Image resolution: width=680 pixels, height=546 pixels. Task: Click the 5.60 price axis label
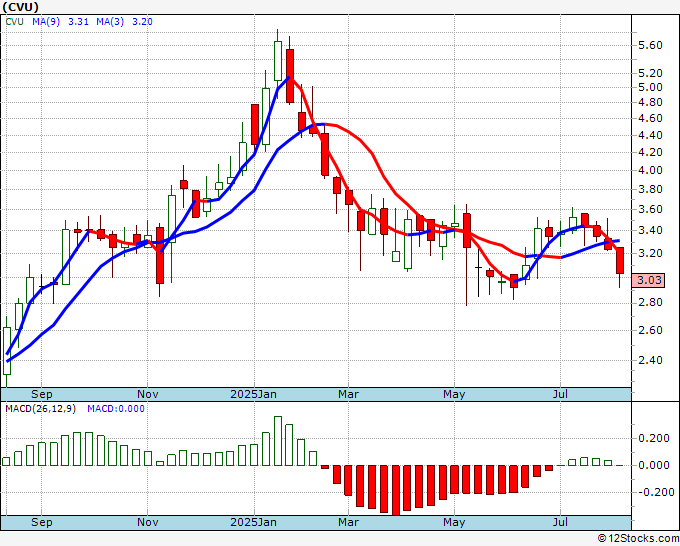651,46
